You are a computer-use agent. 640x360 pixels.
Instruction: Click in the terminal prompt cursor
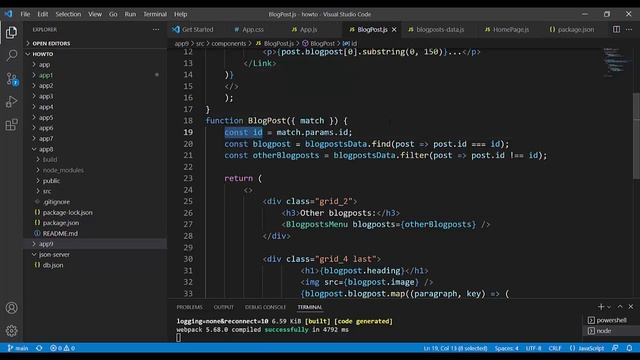[x=178, y=338]
